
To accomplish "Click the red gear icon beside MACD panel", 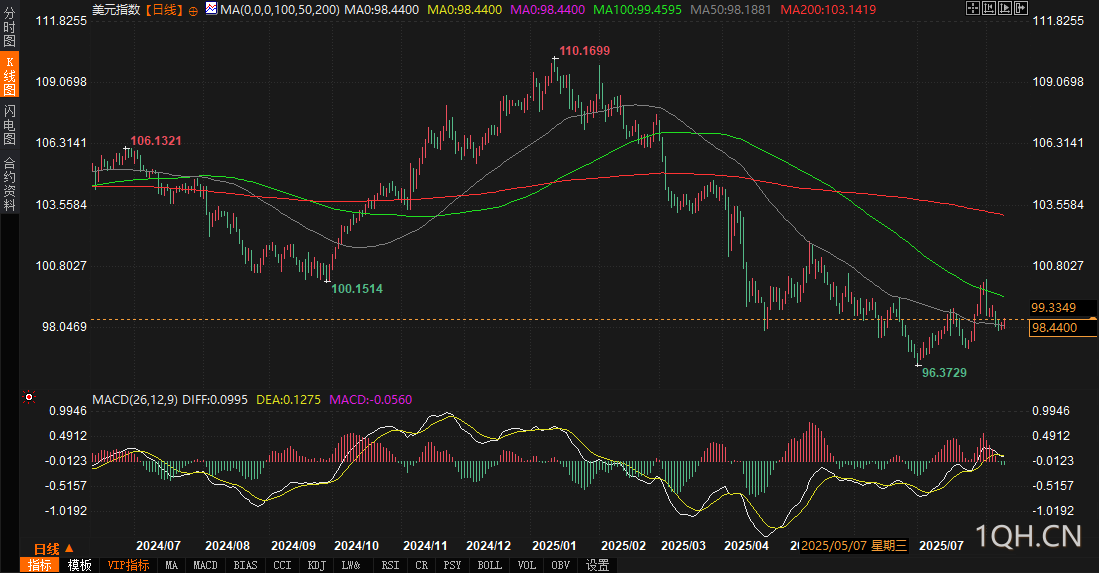I will 29,397.
